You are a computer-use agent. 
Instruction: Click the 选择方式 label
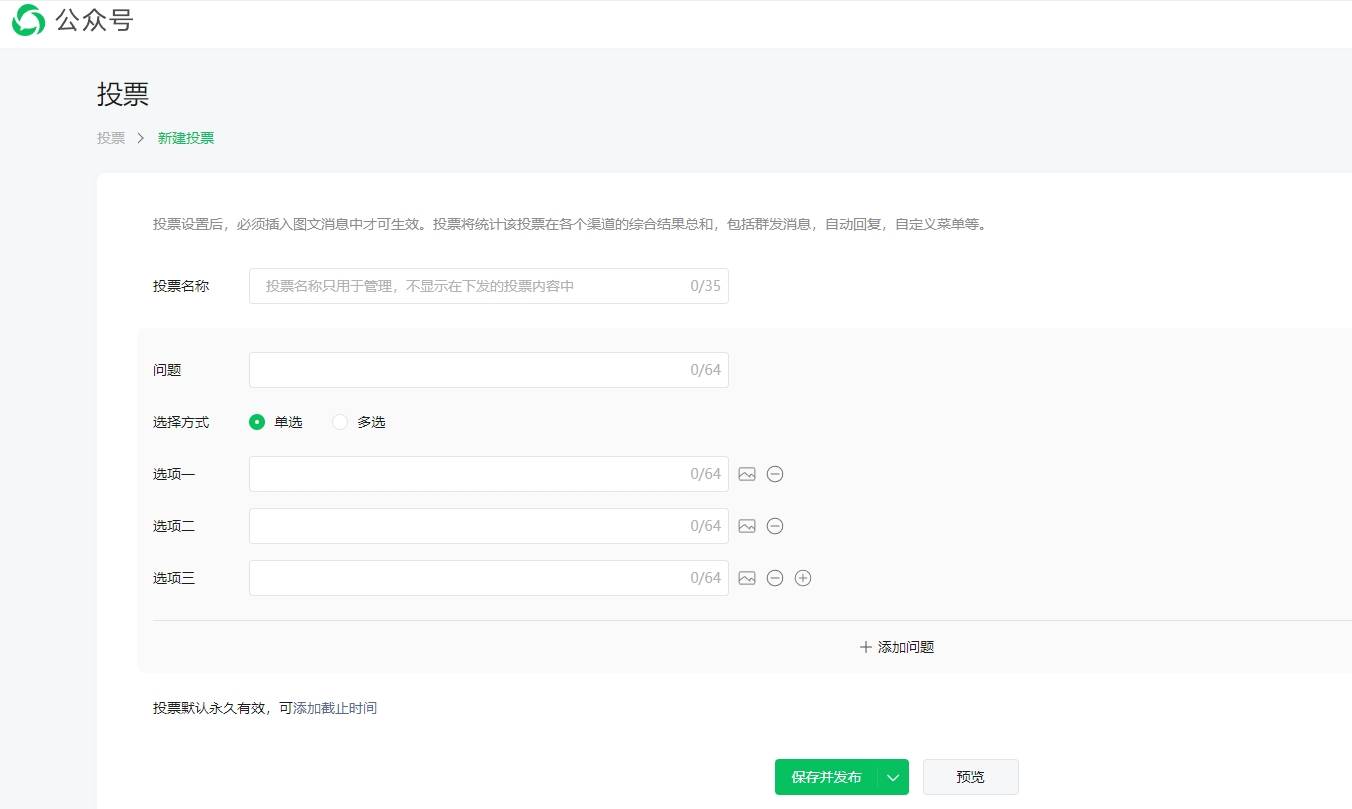(x=181, y=422)
